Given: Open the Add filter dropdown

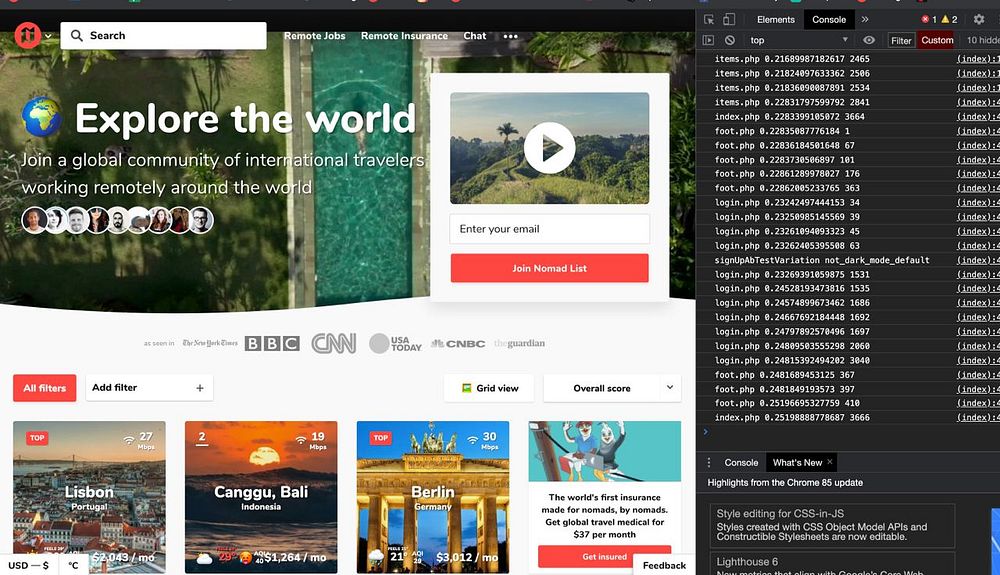Looking at the screenshot, I should coord(149,388).
